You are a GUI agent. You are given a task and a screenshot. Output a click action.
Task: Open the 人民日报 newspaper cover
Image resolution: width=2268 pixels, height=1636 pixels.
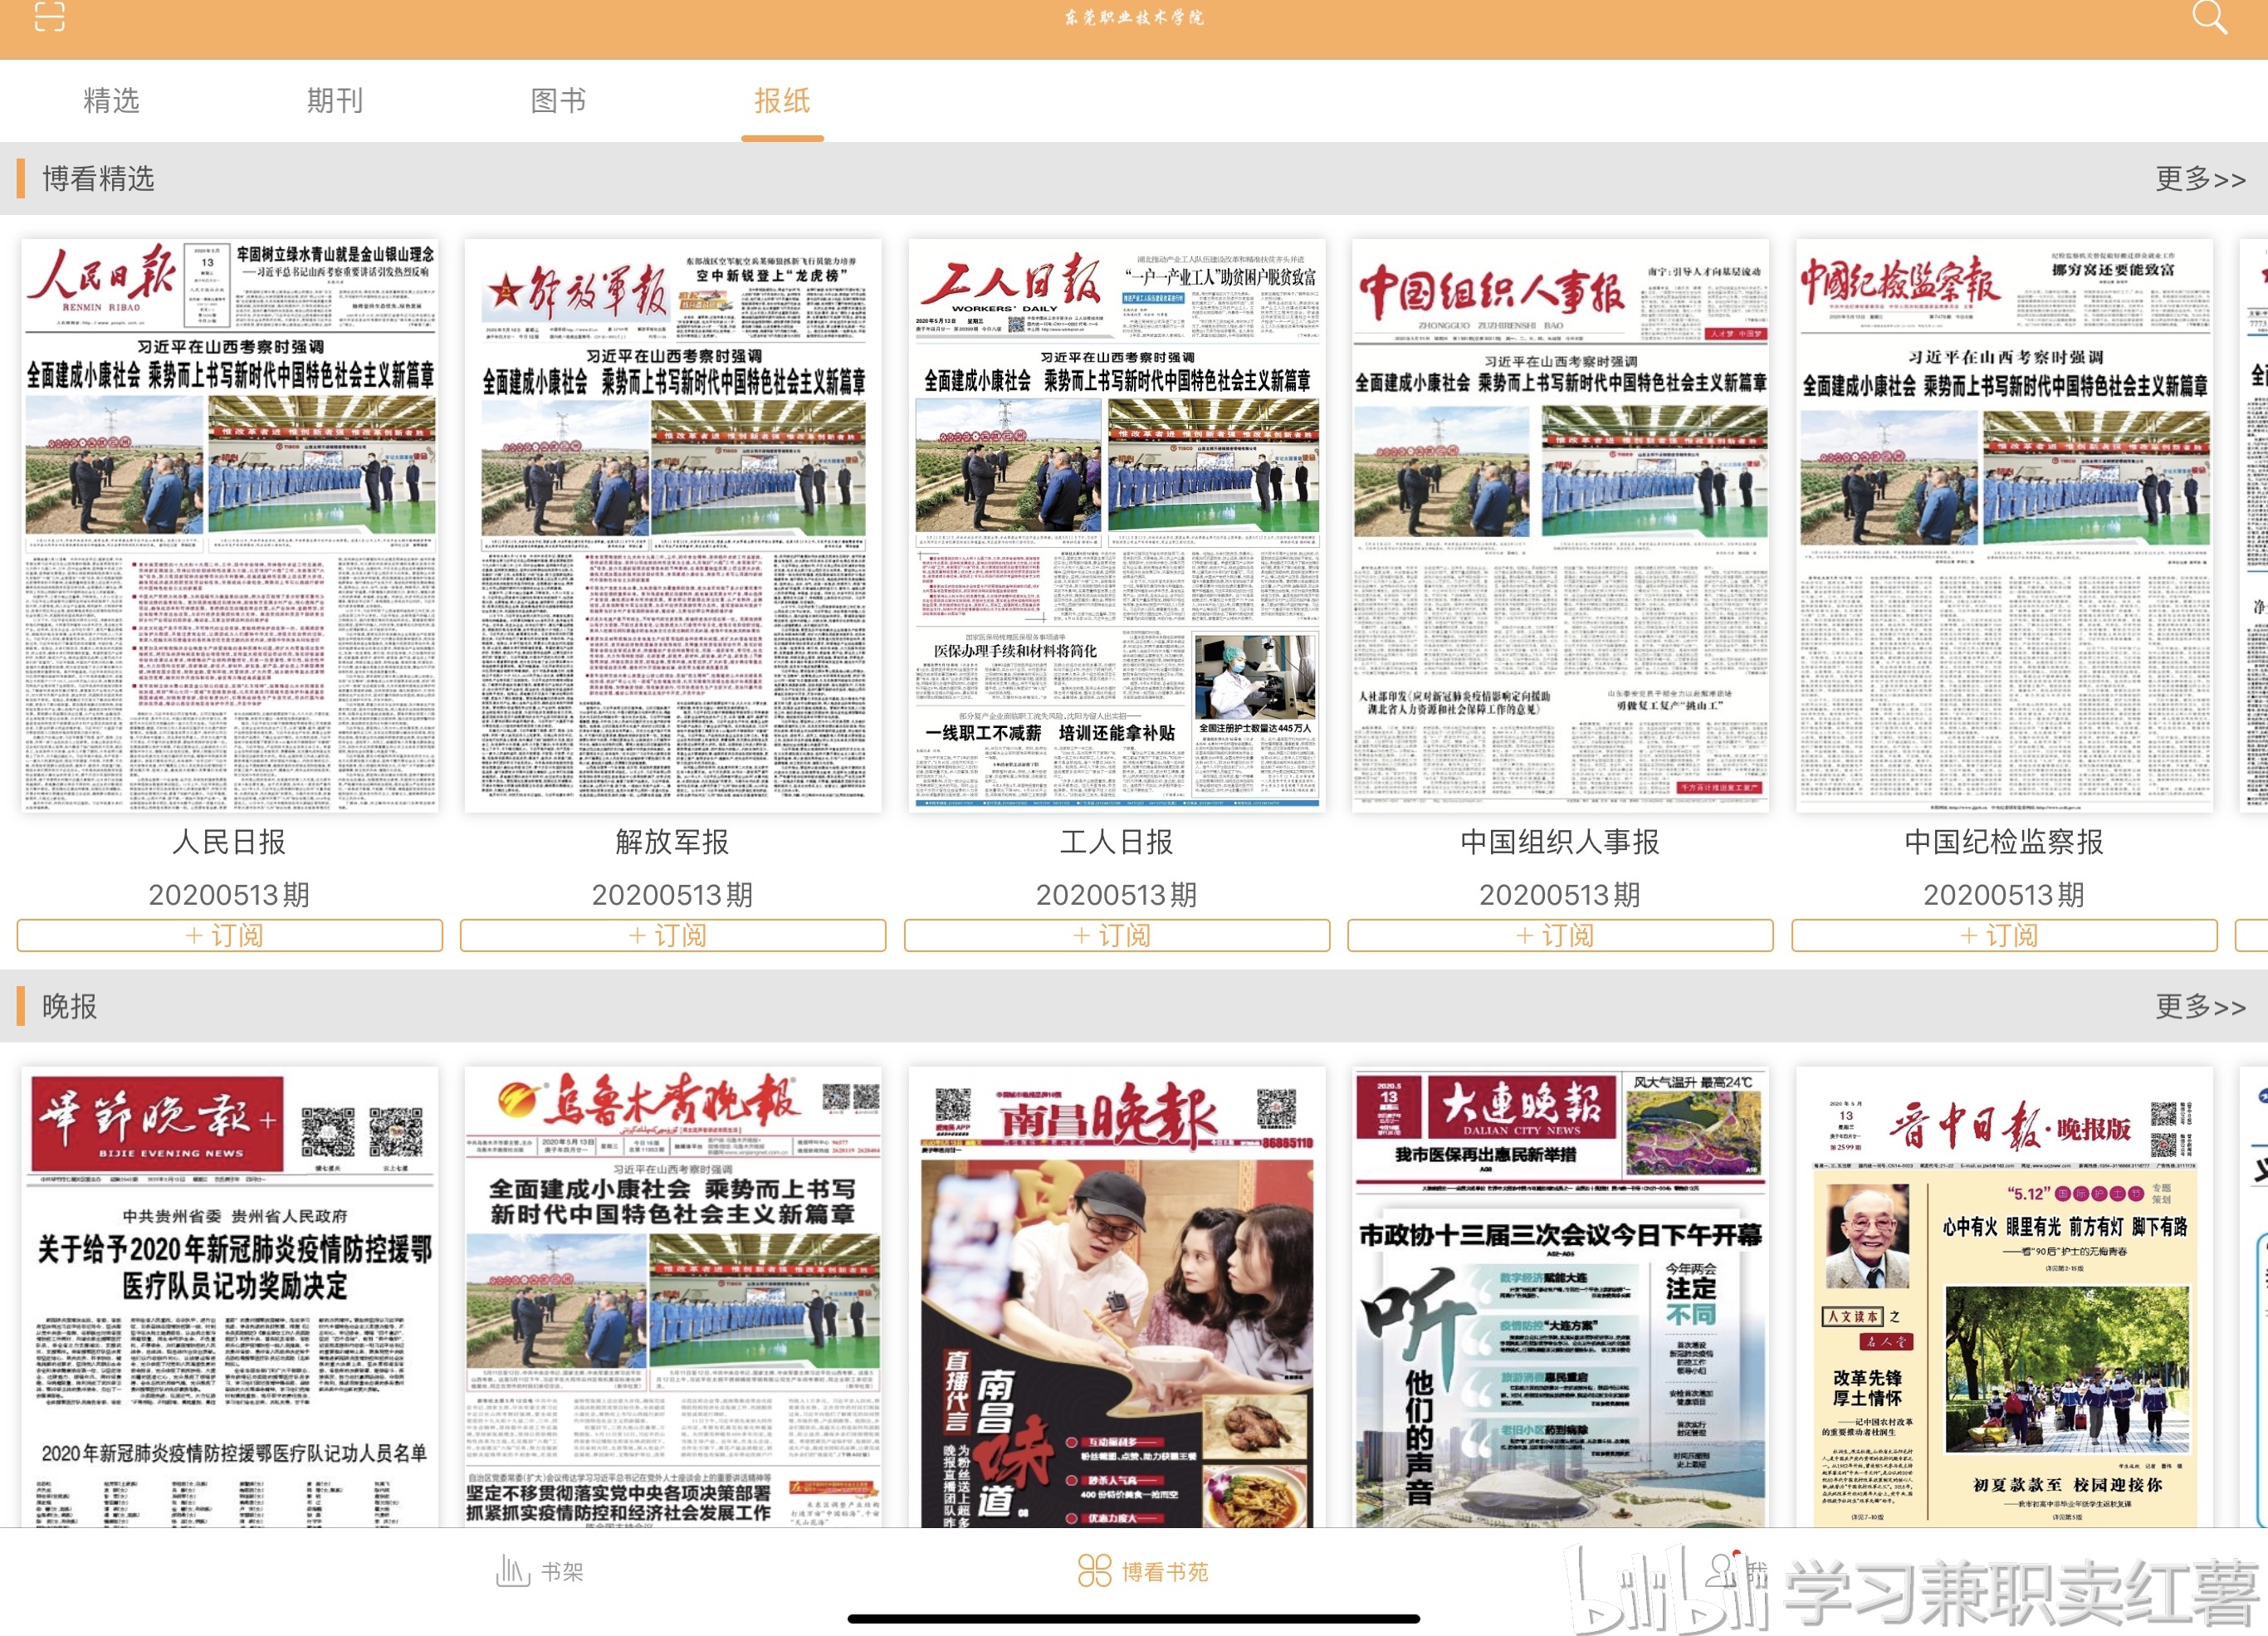[x=229, y=525]
